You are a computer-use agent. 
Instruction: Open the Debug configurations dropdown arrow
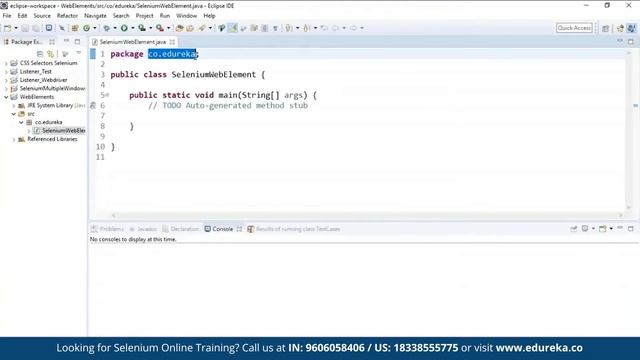(115, 28)
